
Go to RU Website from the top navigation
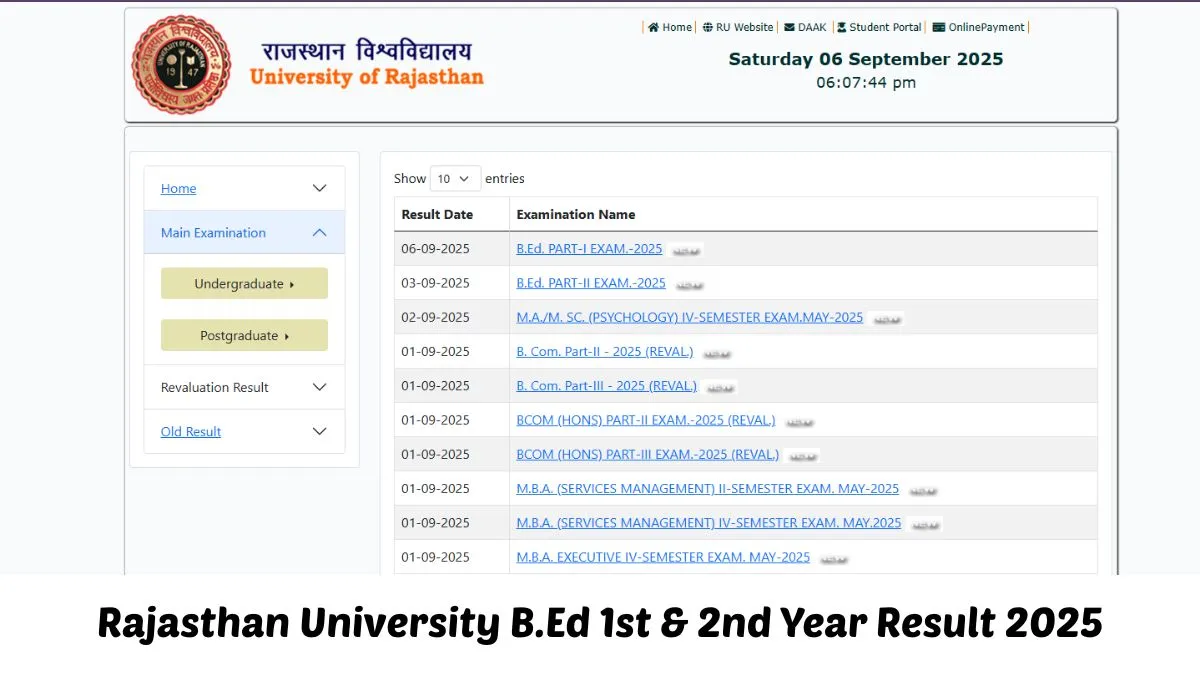tap(744, 28)
